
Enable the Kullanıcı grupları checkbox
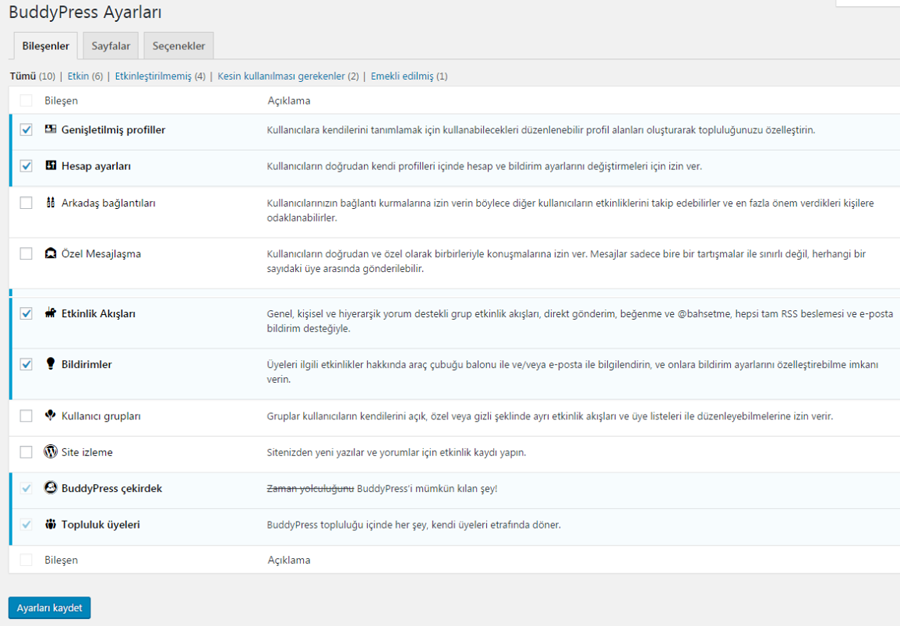[x=26, y=415]
